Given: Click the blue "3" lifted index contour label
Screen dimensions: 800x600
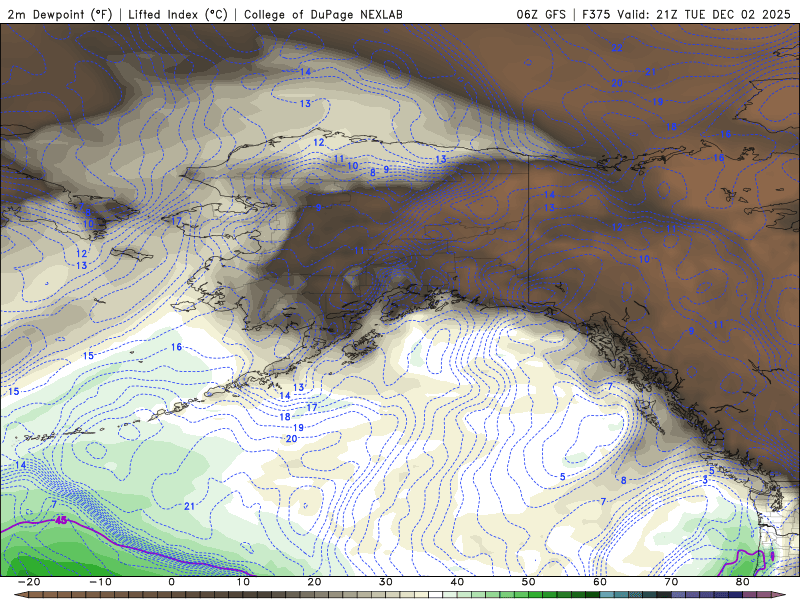Looking at the screenshot, I should 705,480.
